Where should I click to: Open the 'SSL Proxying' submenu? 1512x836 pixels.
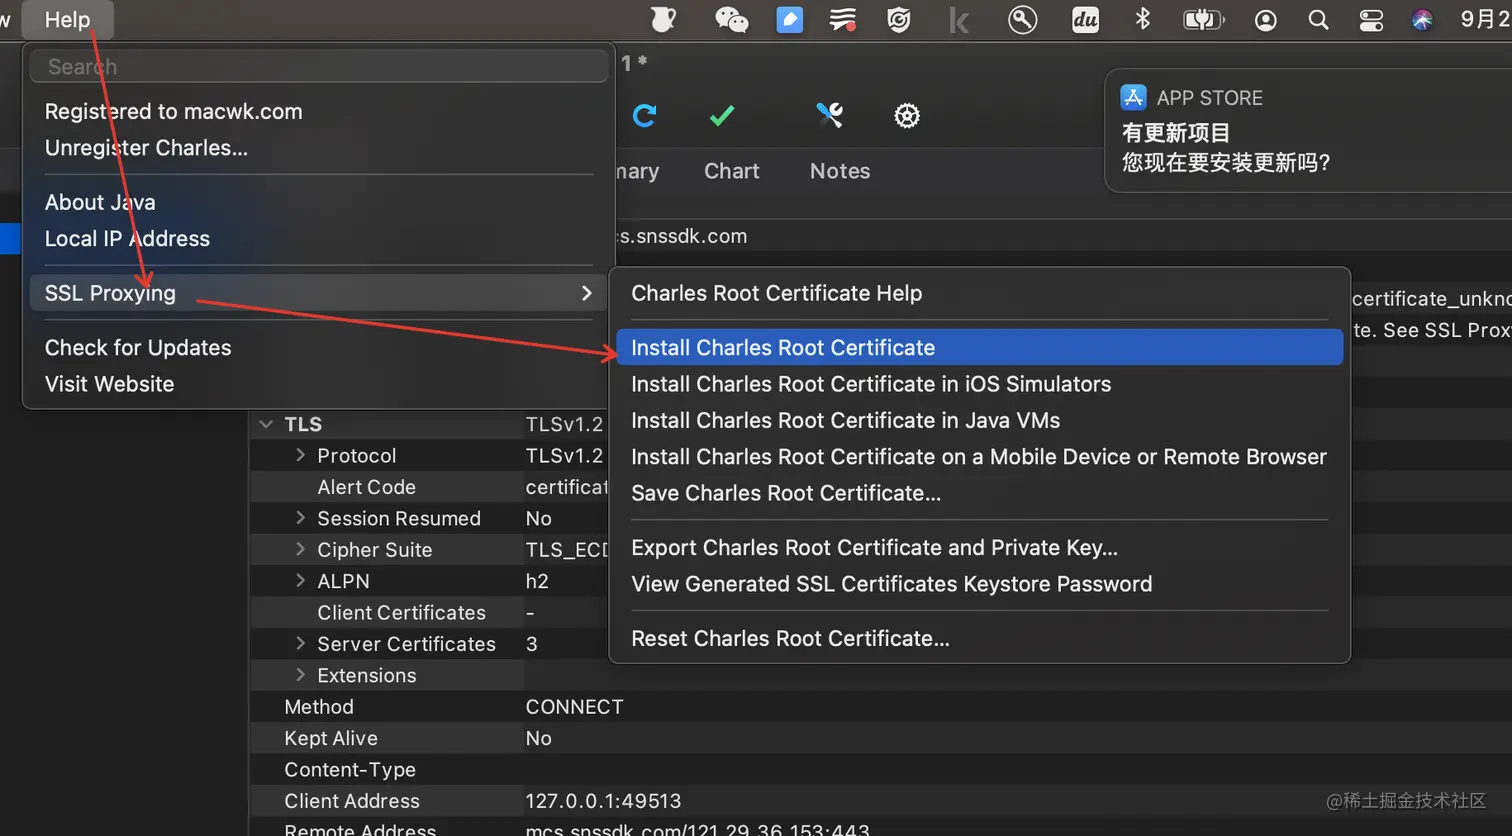[x=318, y=293]
